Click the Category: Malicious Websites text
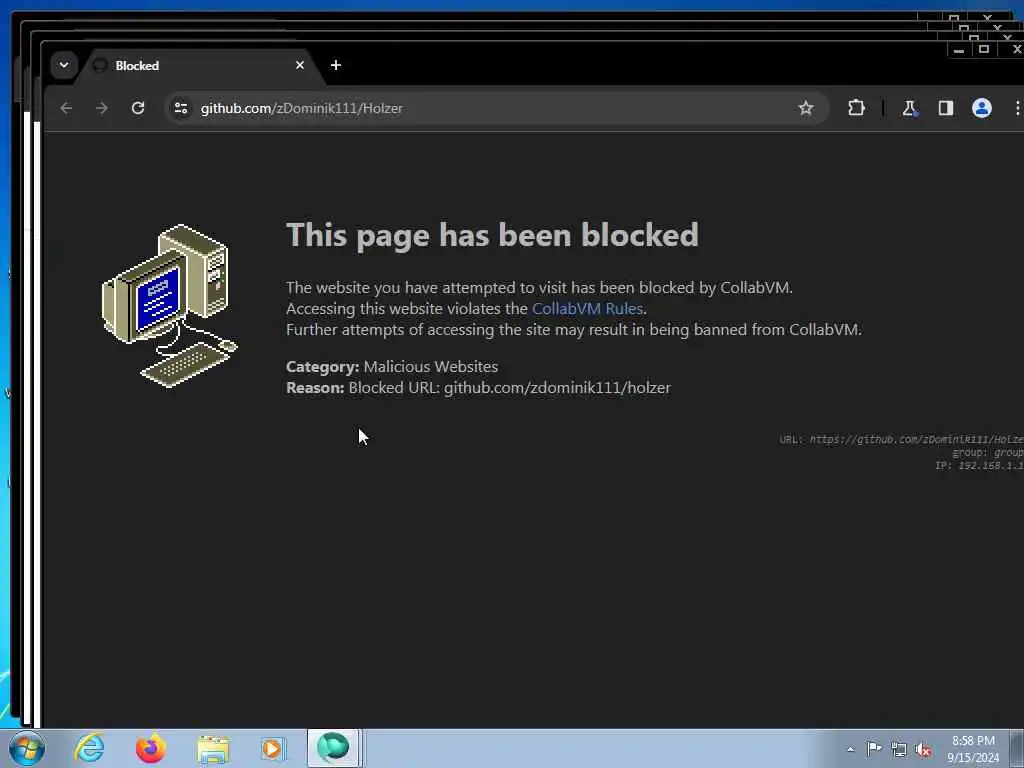The height and width of the screenshot is (768, 1024). point(392,366)
